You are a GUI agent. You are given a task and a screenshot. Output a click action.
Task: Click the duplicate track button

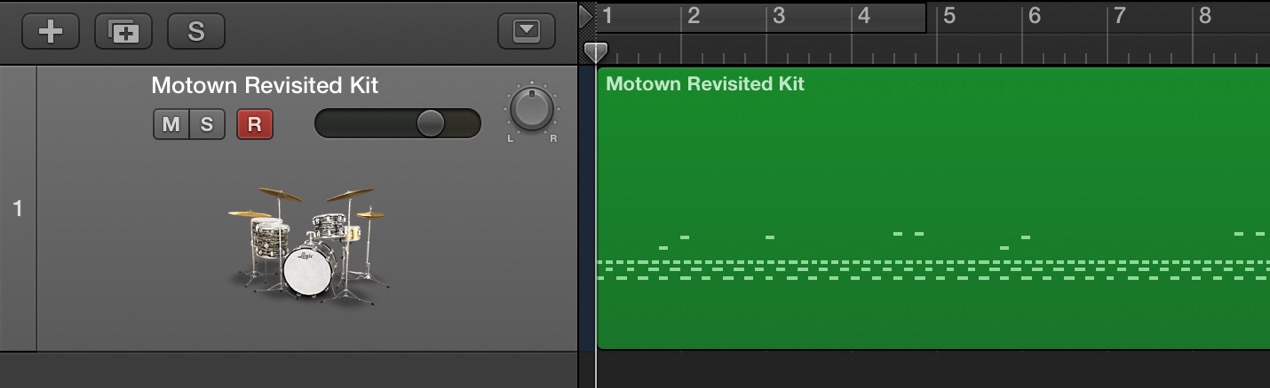123,31
